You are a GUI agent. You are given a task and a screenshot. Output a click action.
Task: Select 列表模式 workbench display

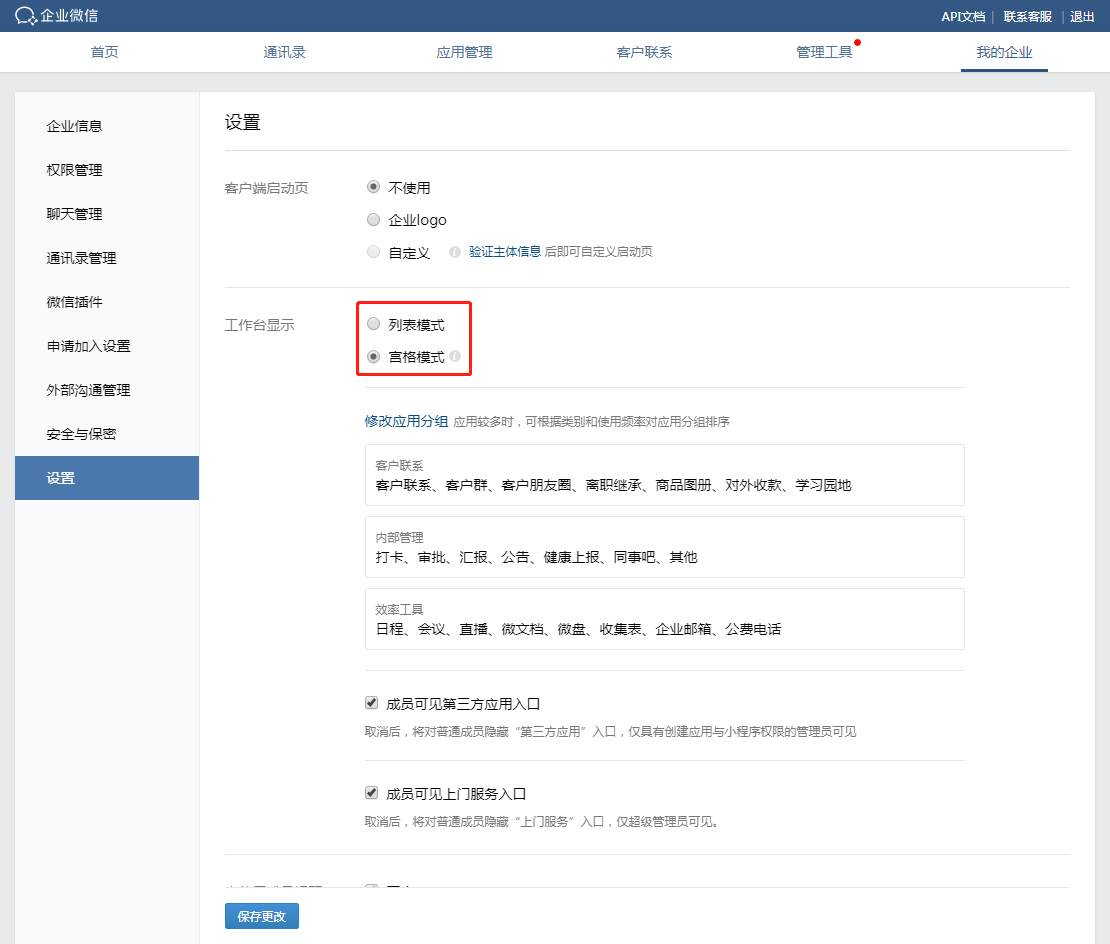[x=374, y=324]
